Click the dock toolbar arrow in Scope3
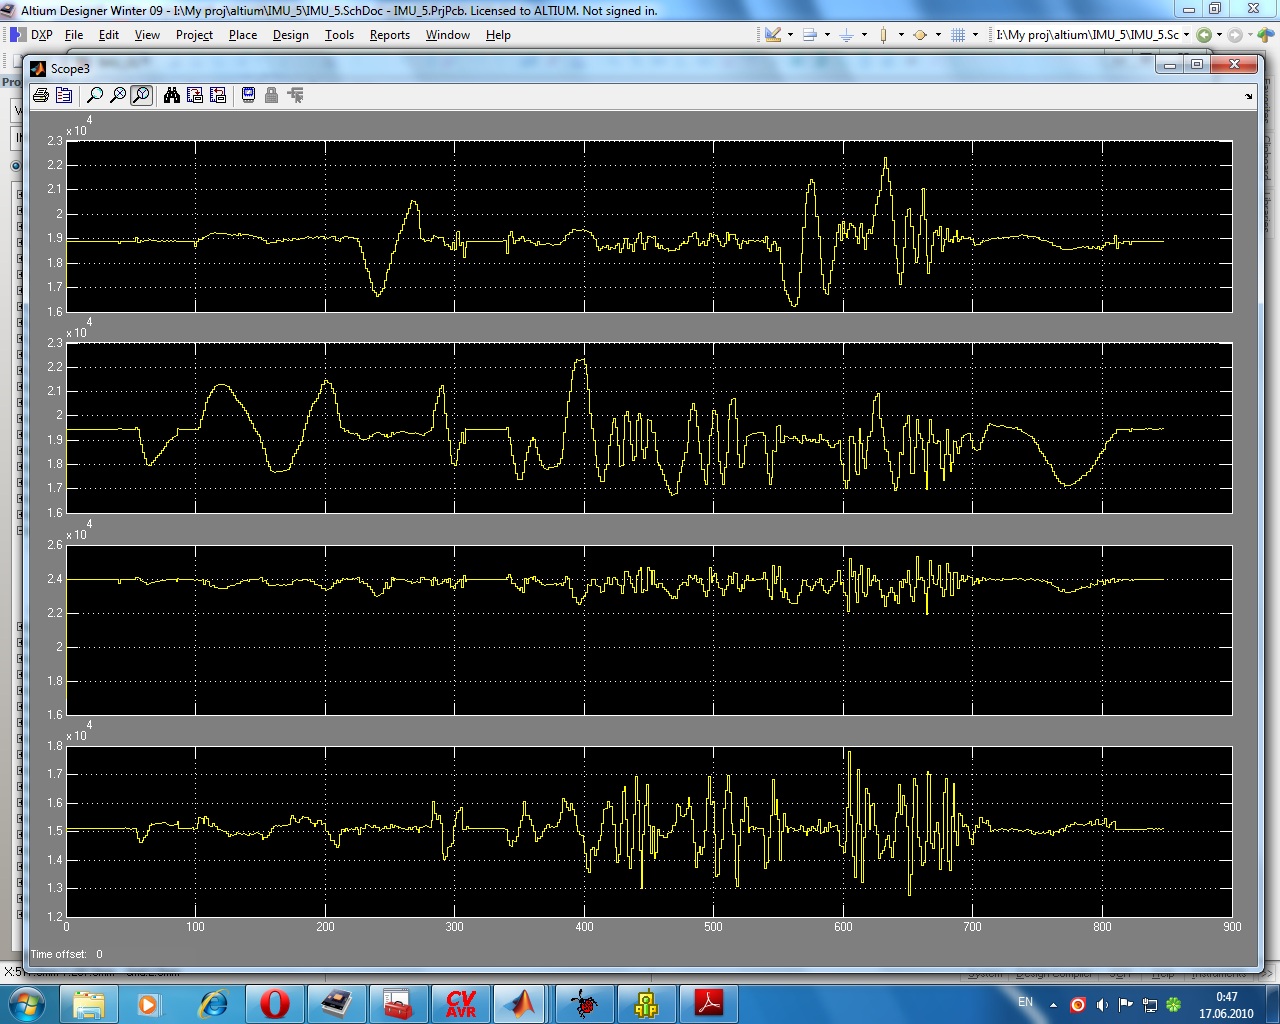The height and width of the screenshot is (1024, 1280). (1248, 97)
